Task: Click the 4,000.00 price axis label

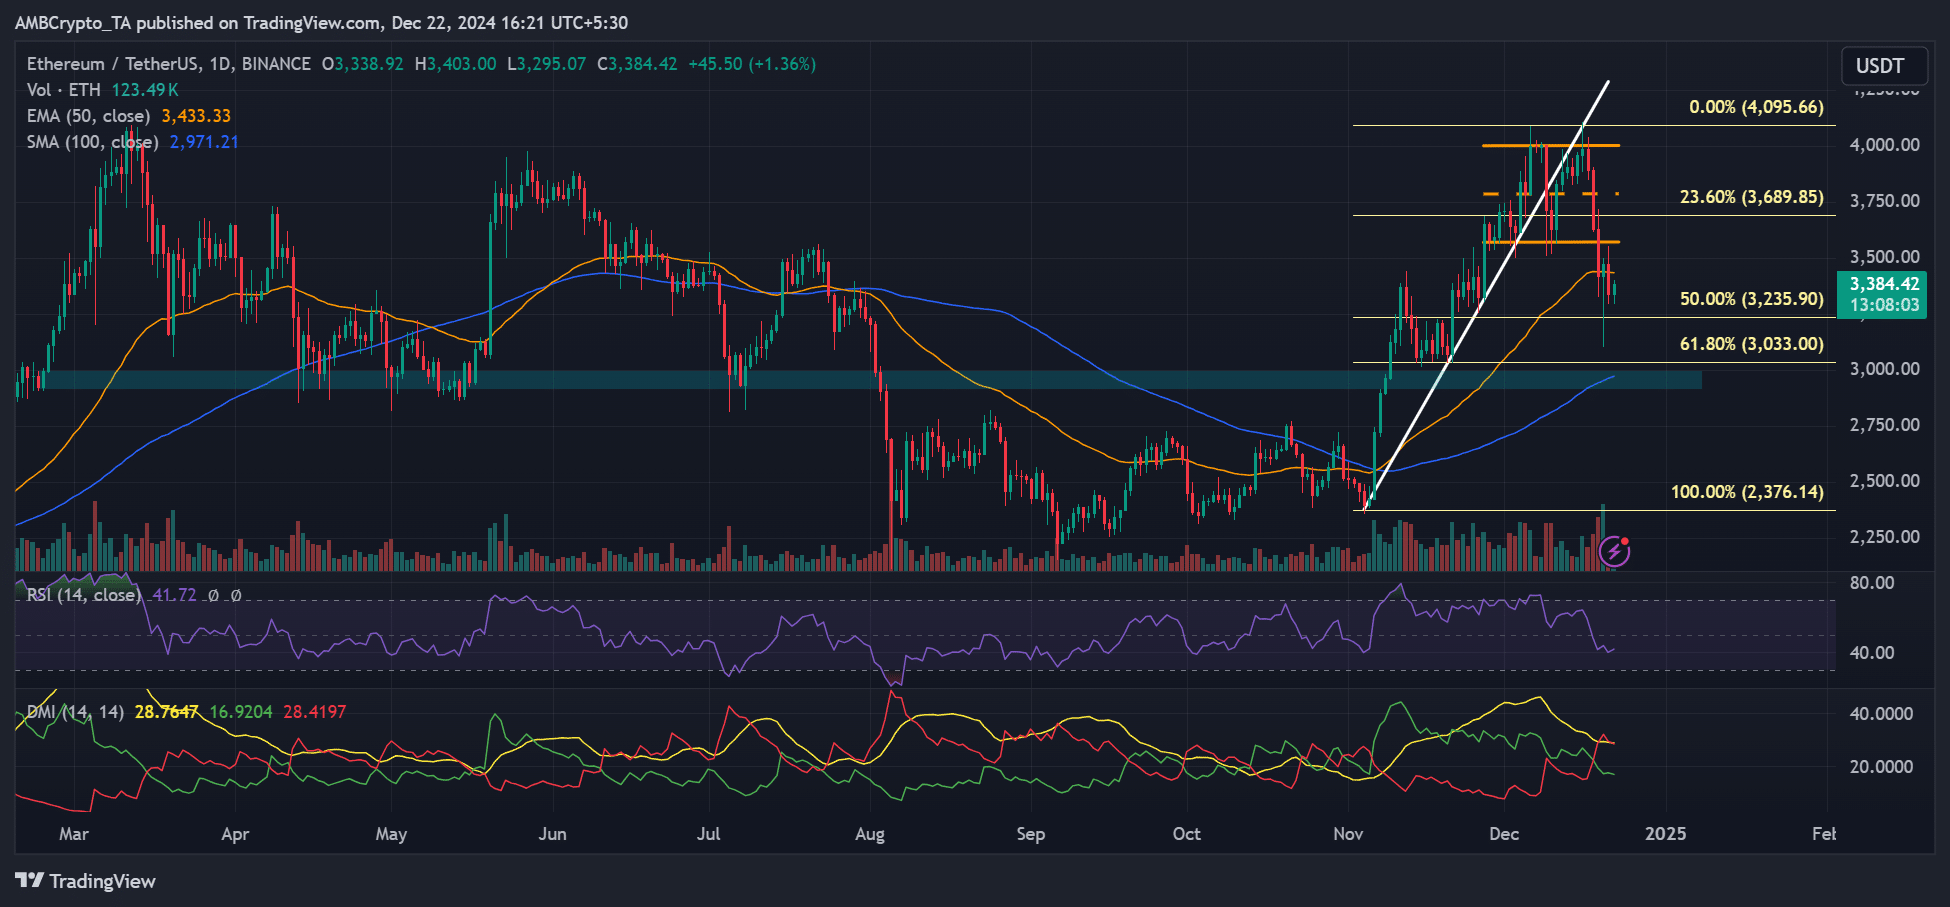Action: pos(1885,145)
